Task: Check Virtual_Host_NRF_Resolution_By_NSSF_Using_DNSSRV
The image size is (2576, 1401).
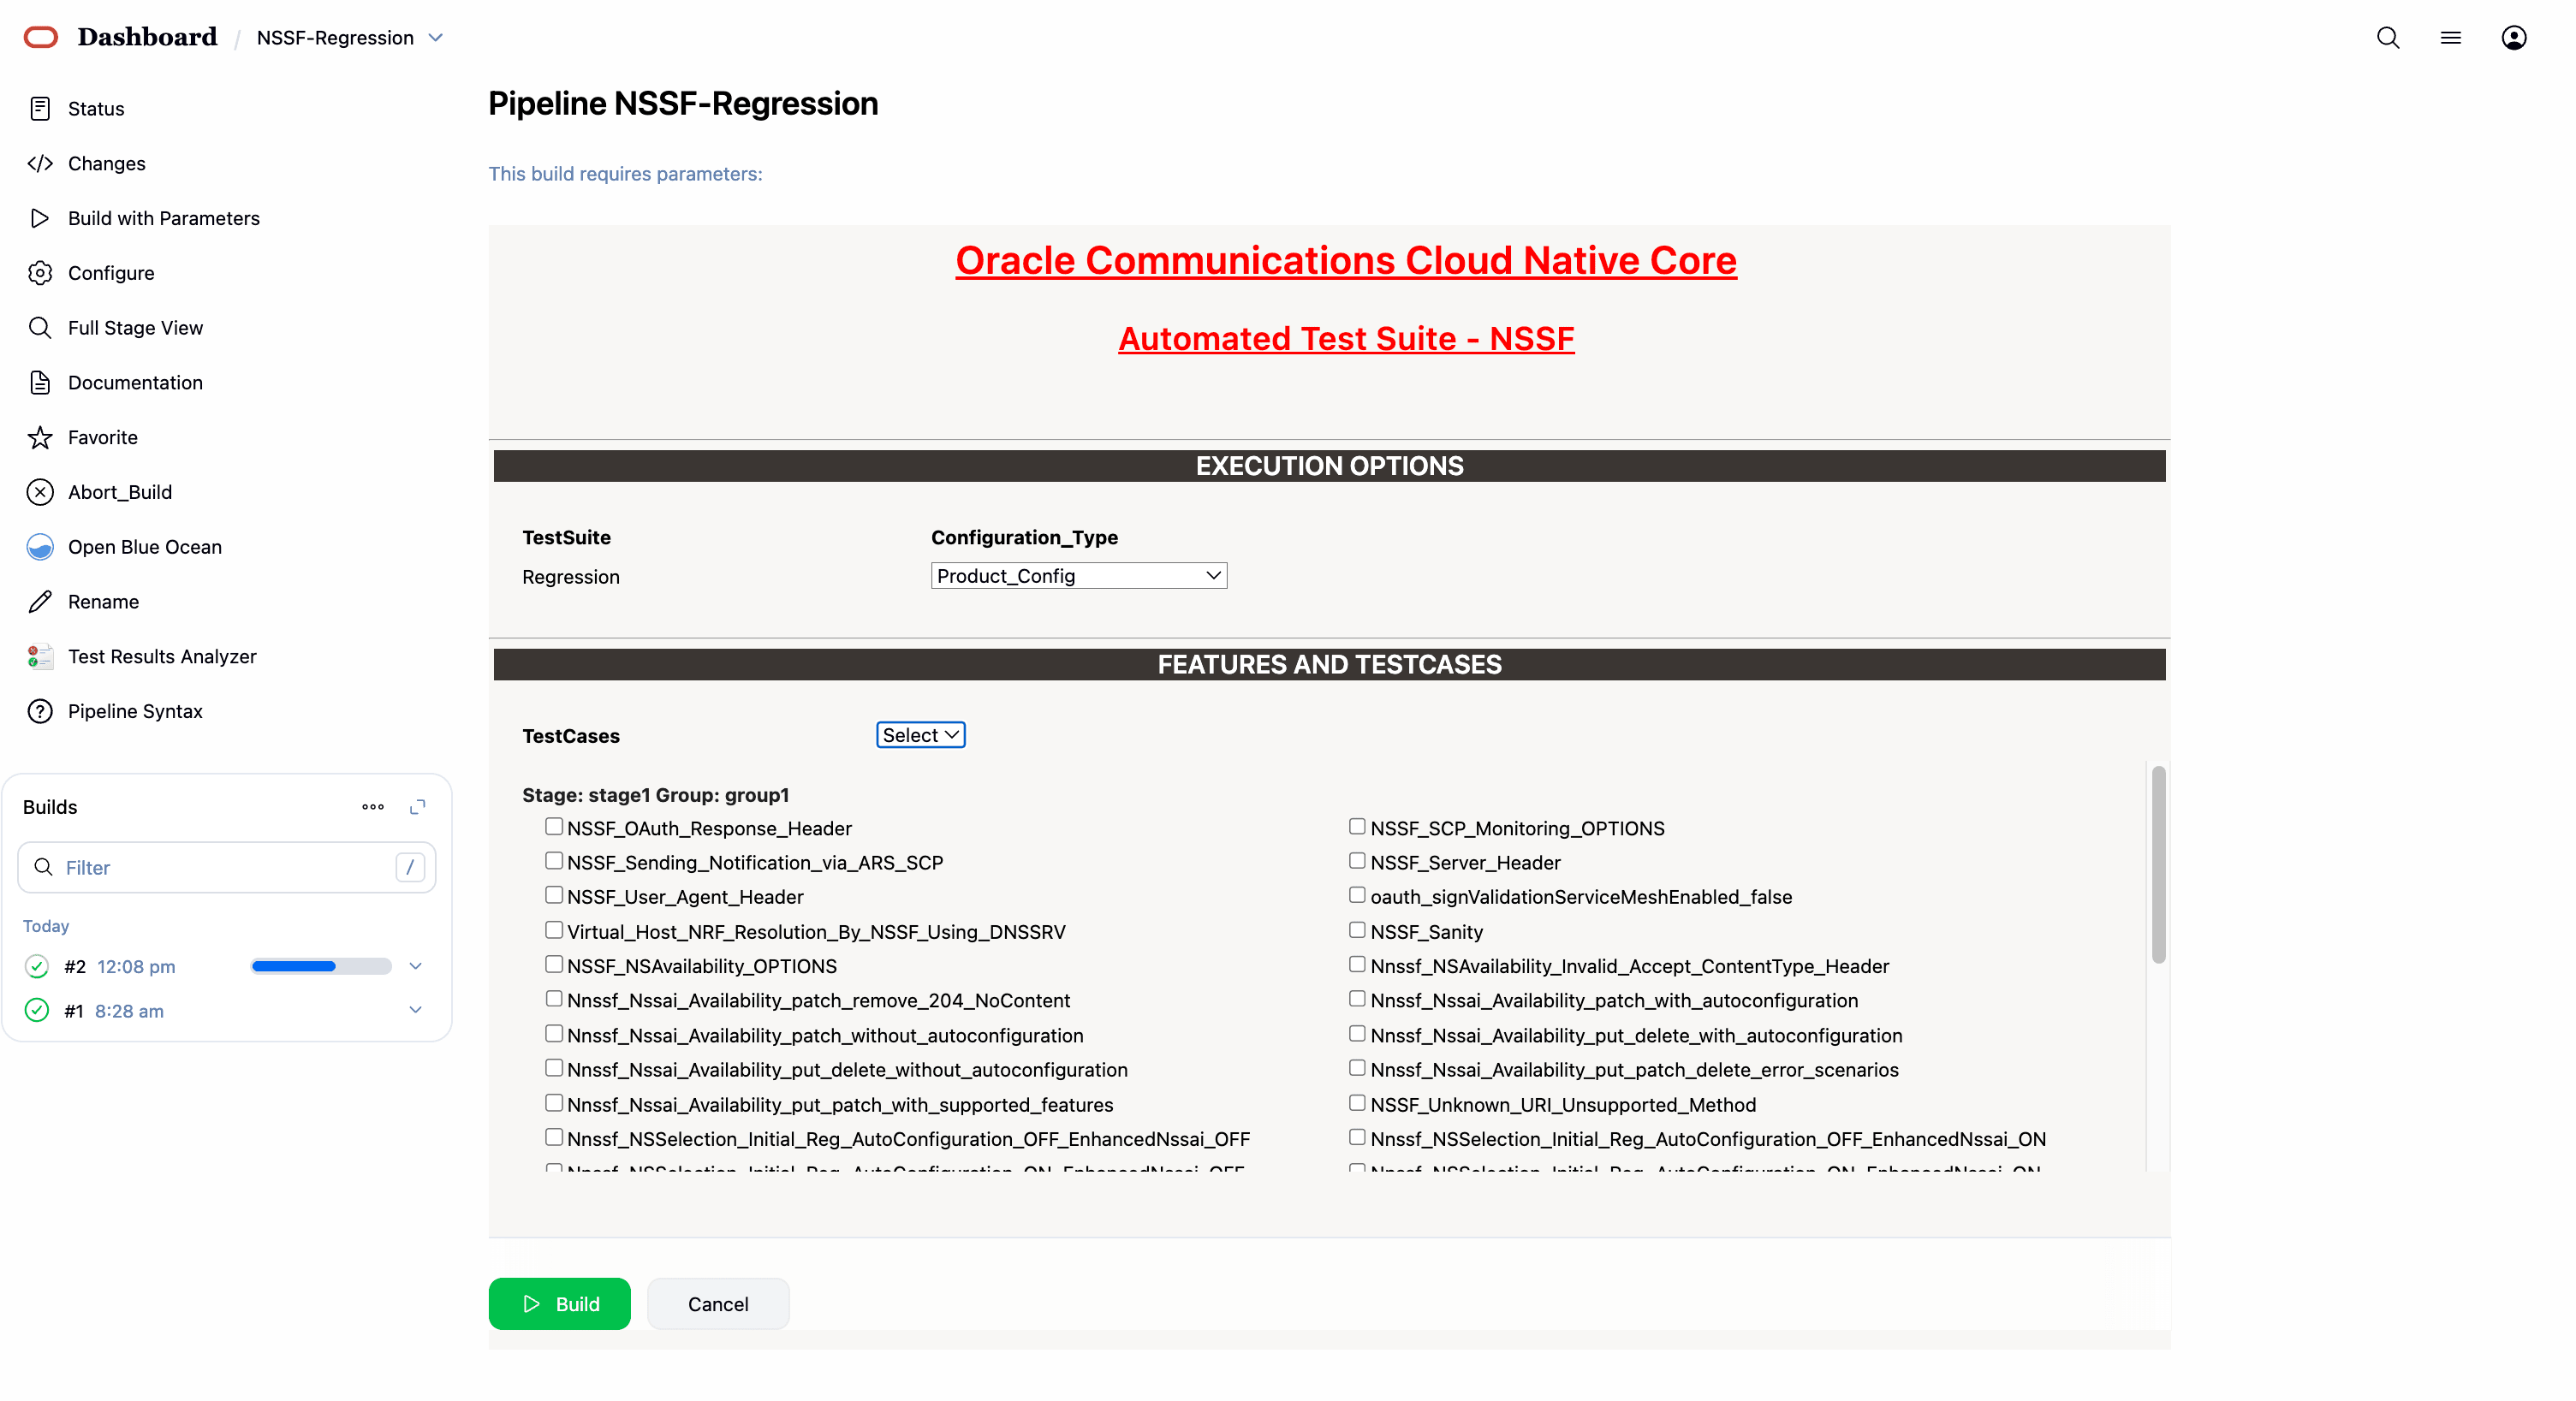Action: coord(554,930)
